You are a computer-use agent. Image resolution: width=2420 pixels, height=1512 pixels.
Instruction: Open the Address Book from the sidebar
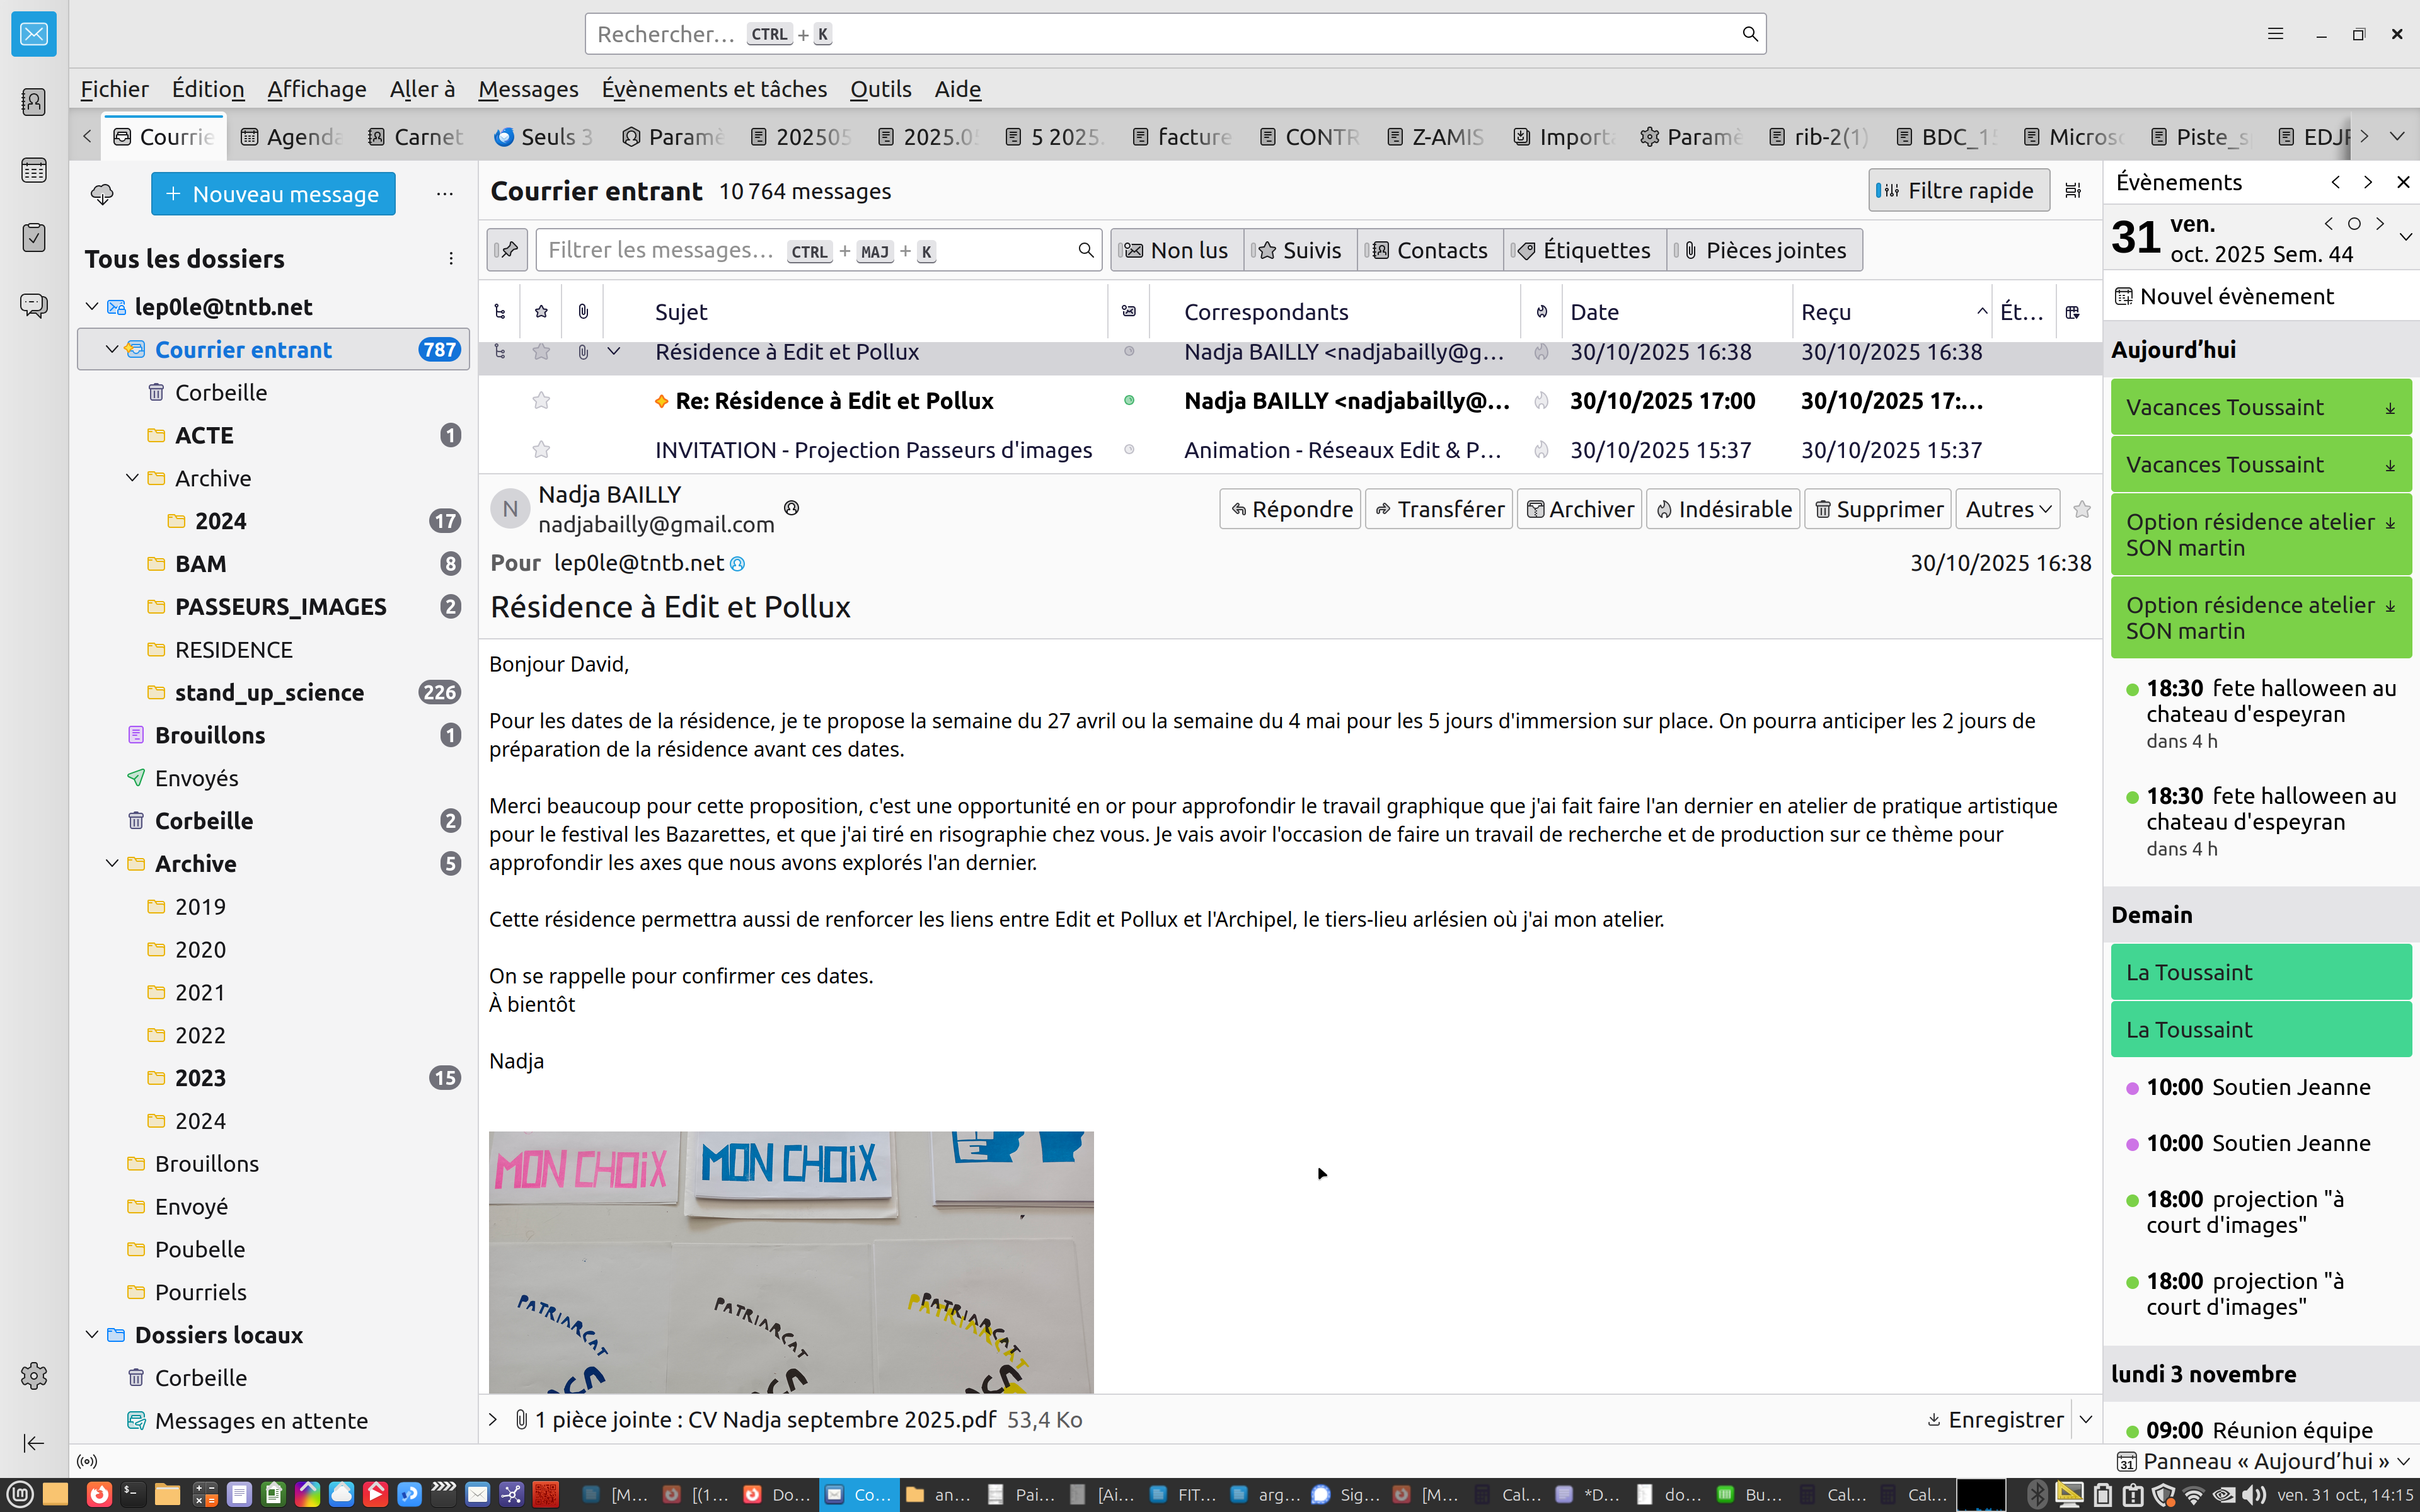(34, 102)
